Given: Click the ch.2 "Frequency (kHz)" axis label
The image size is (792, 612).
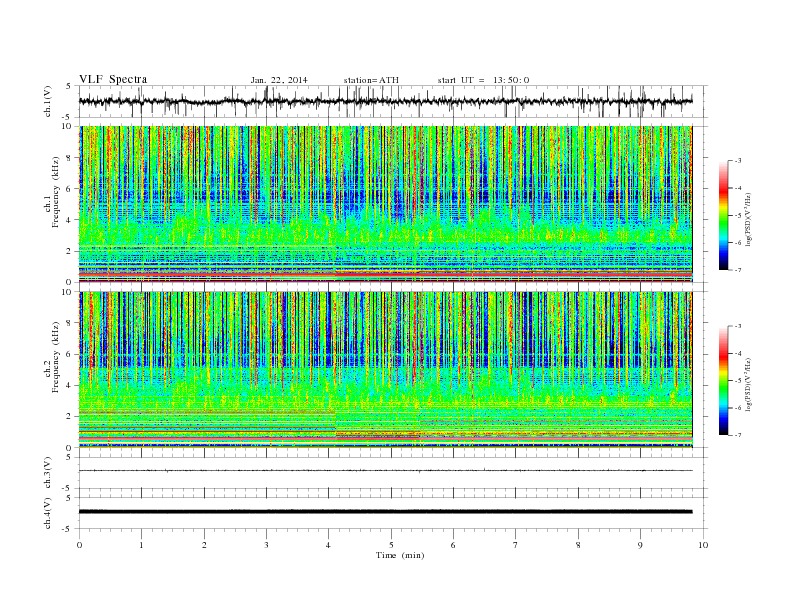Looking at the screenshot, I should click(x=55, y=357).
